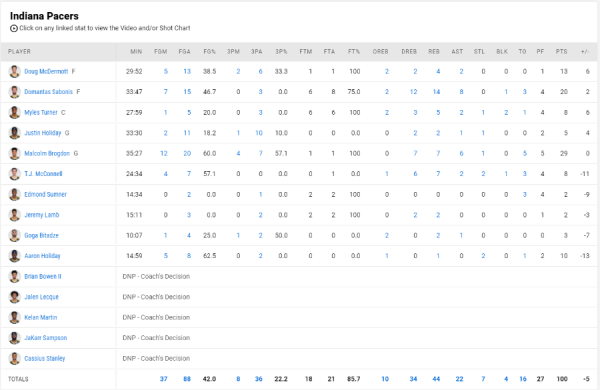Click Cassius Stanley's player photo
The image size is (600, 390).
coord(15,358)
